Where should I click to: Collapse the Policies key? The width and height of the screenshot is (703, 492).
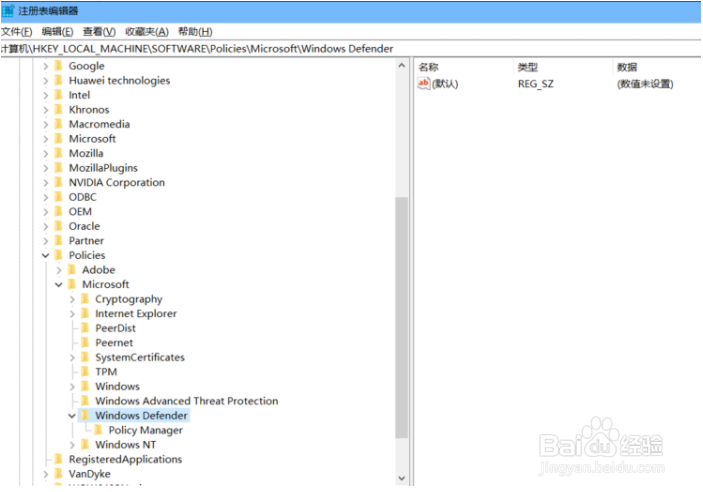click(x=45, y=256)
